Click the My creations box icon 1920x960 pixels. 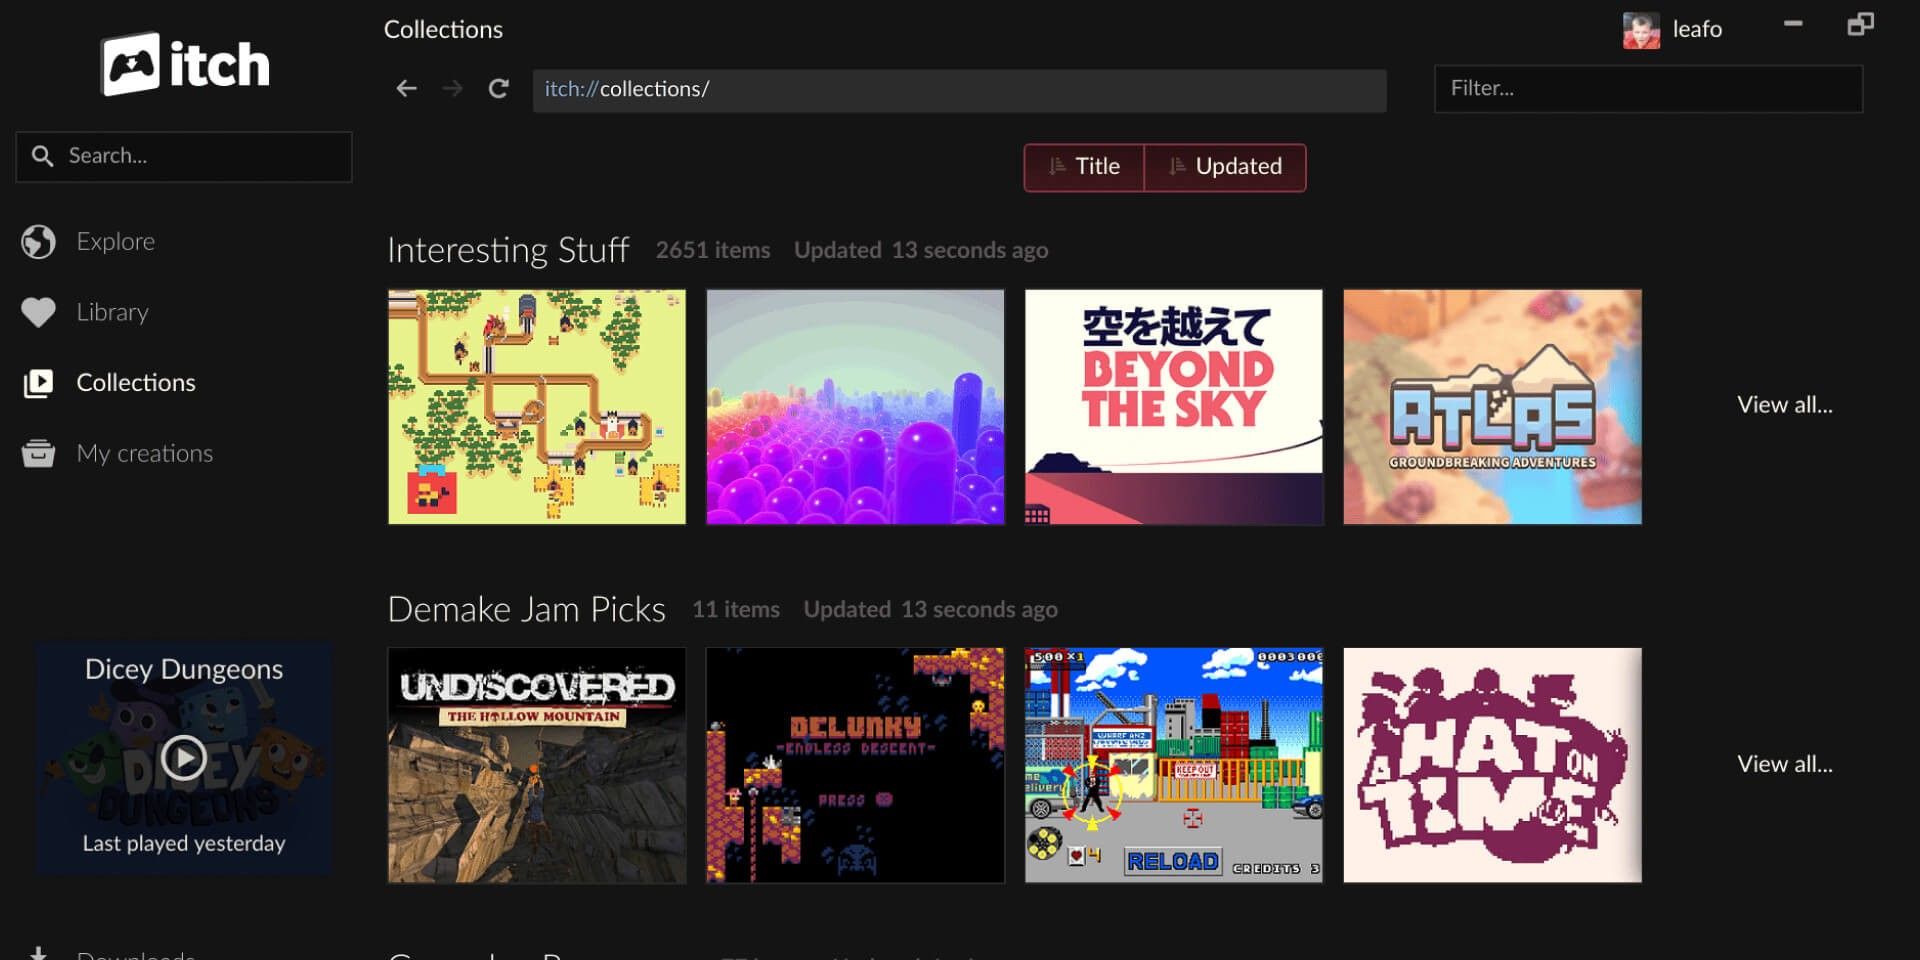[38, 454]
